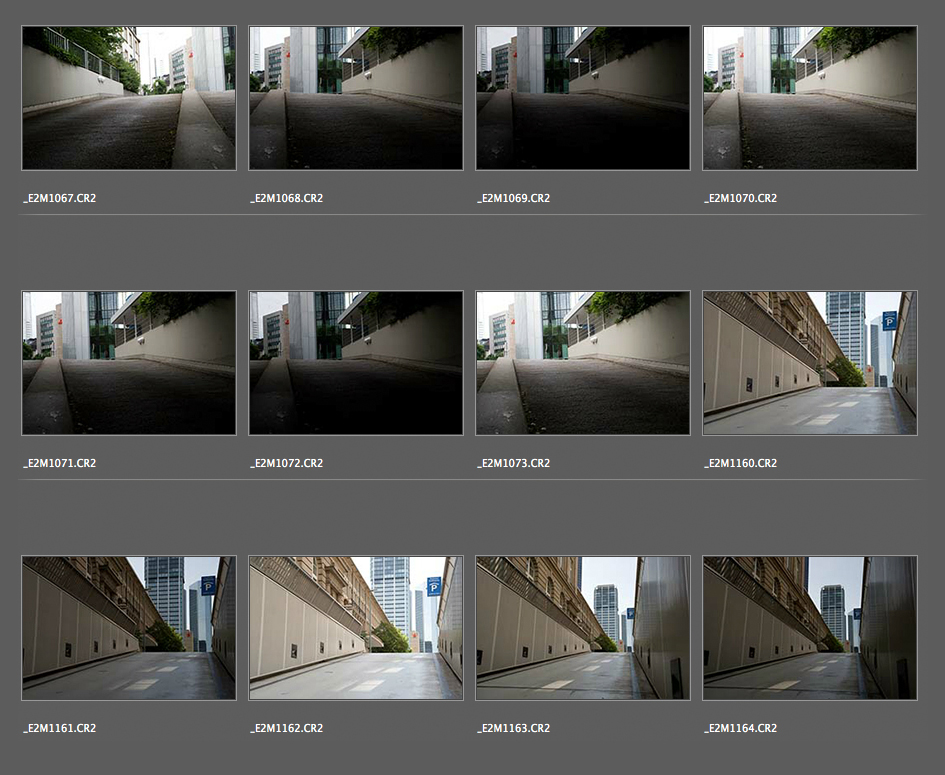The image size is (945, 775).
Task: Click the _E2M1164.CR2 image thumbnail
Action: 810,628
